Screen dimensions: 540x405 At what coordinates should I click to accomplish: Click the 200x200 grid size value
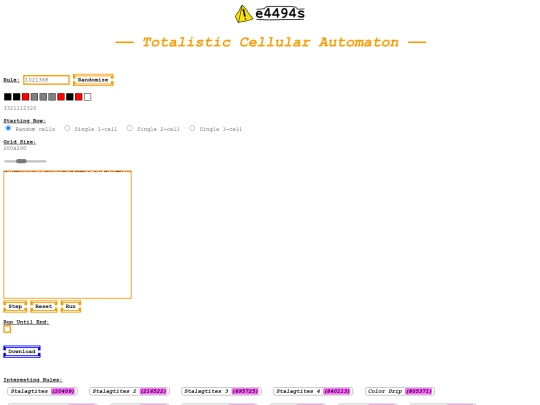pyautogui.click(x=15, y=148)
